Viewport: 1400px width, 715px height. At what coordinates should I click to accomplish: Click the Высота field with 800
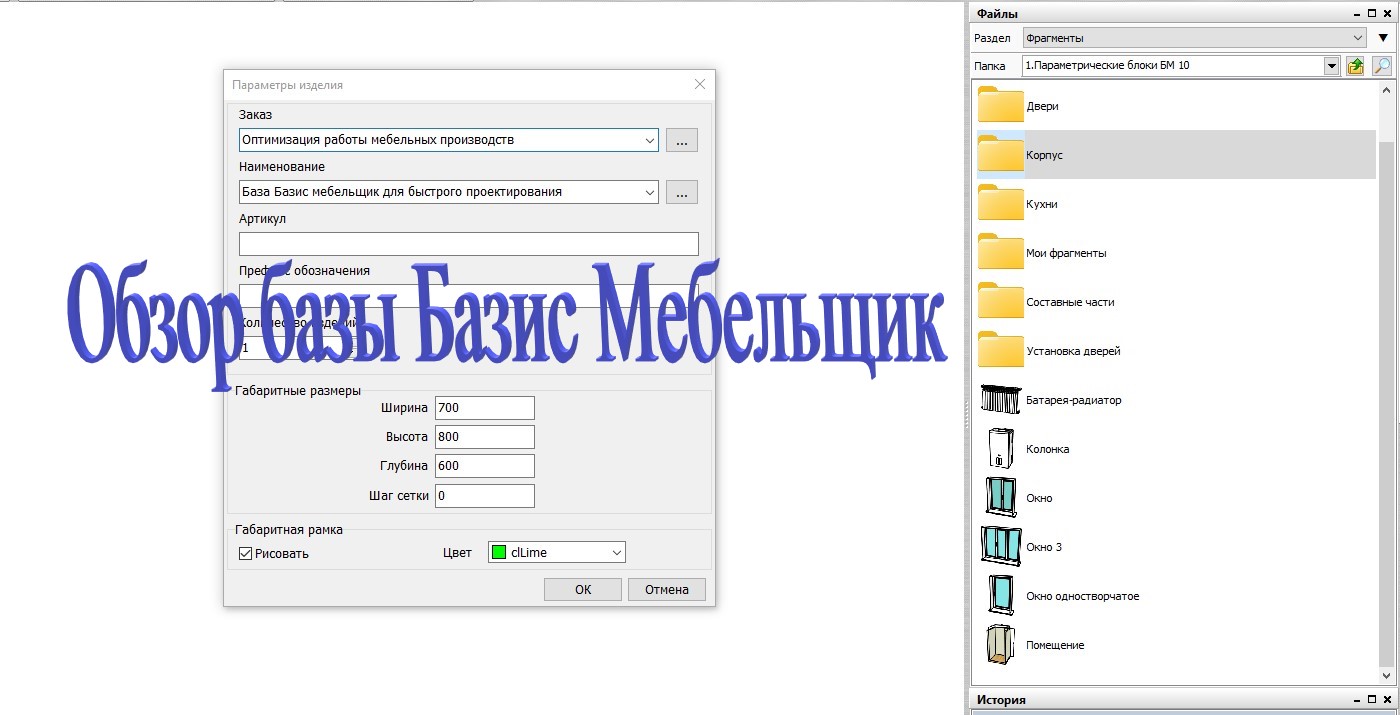point(485,437)
